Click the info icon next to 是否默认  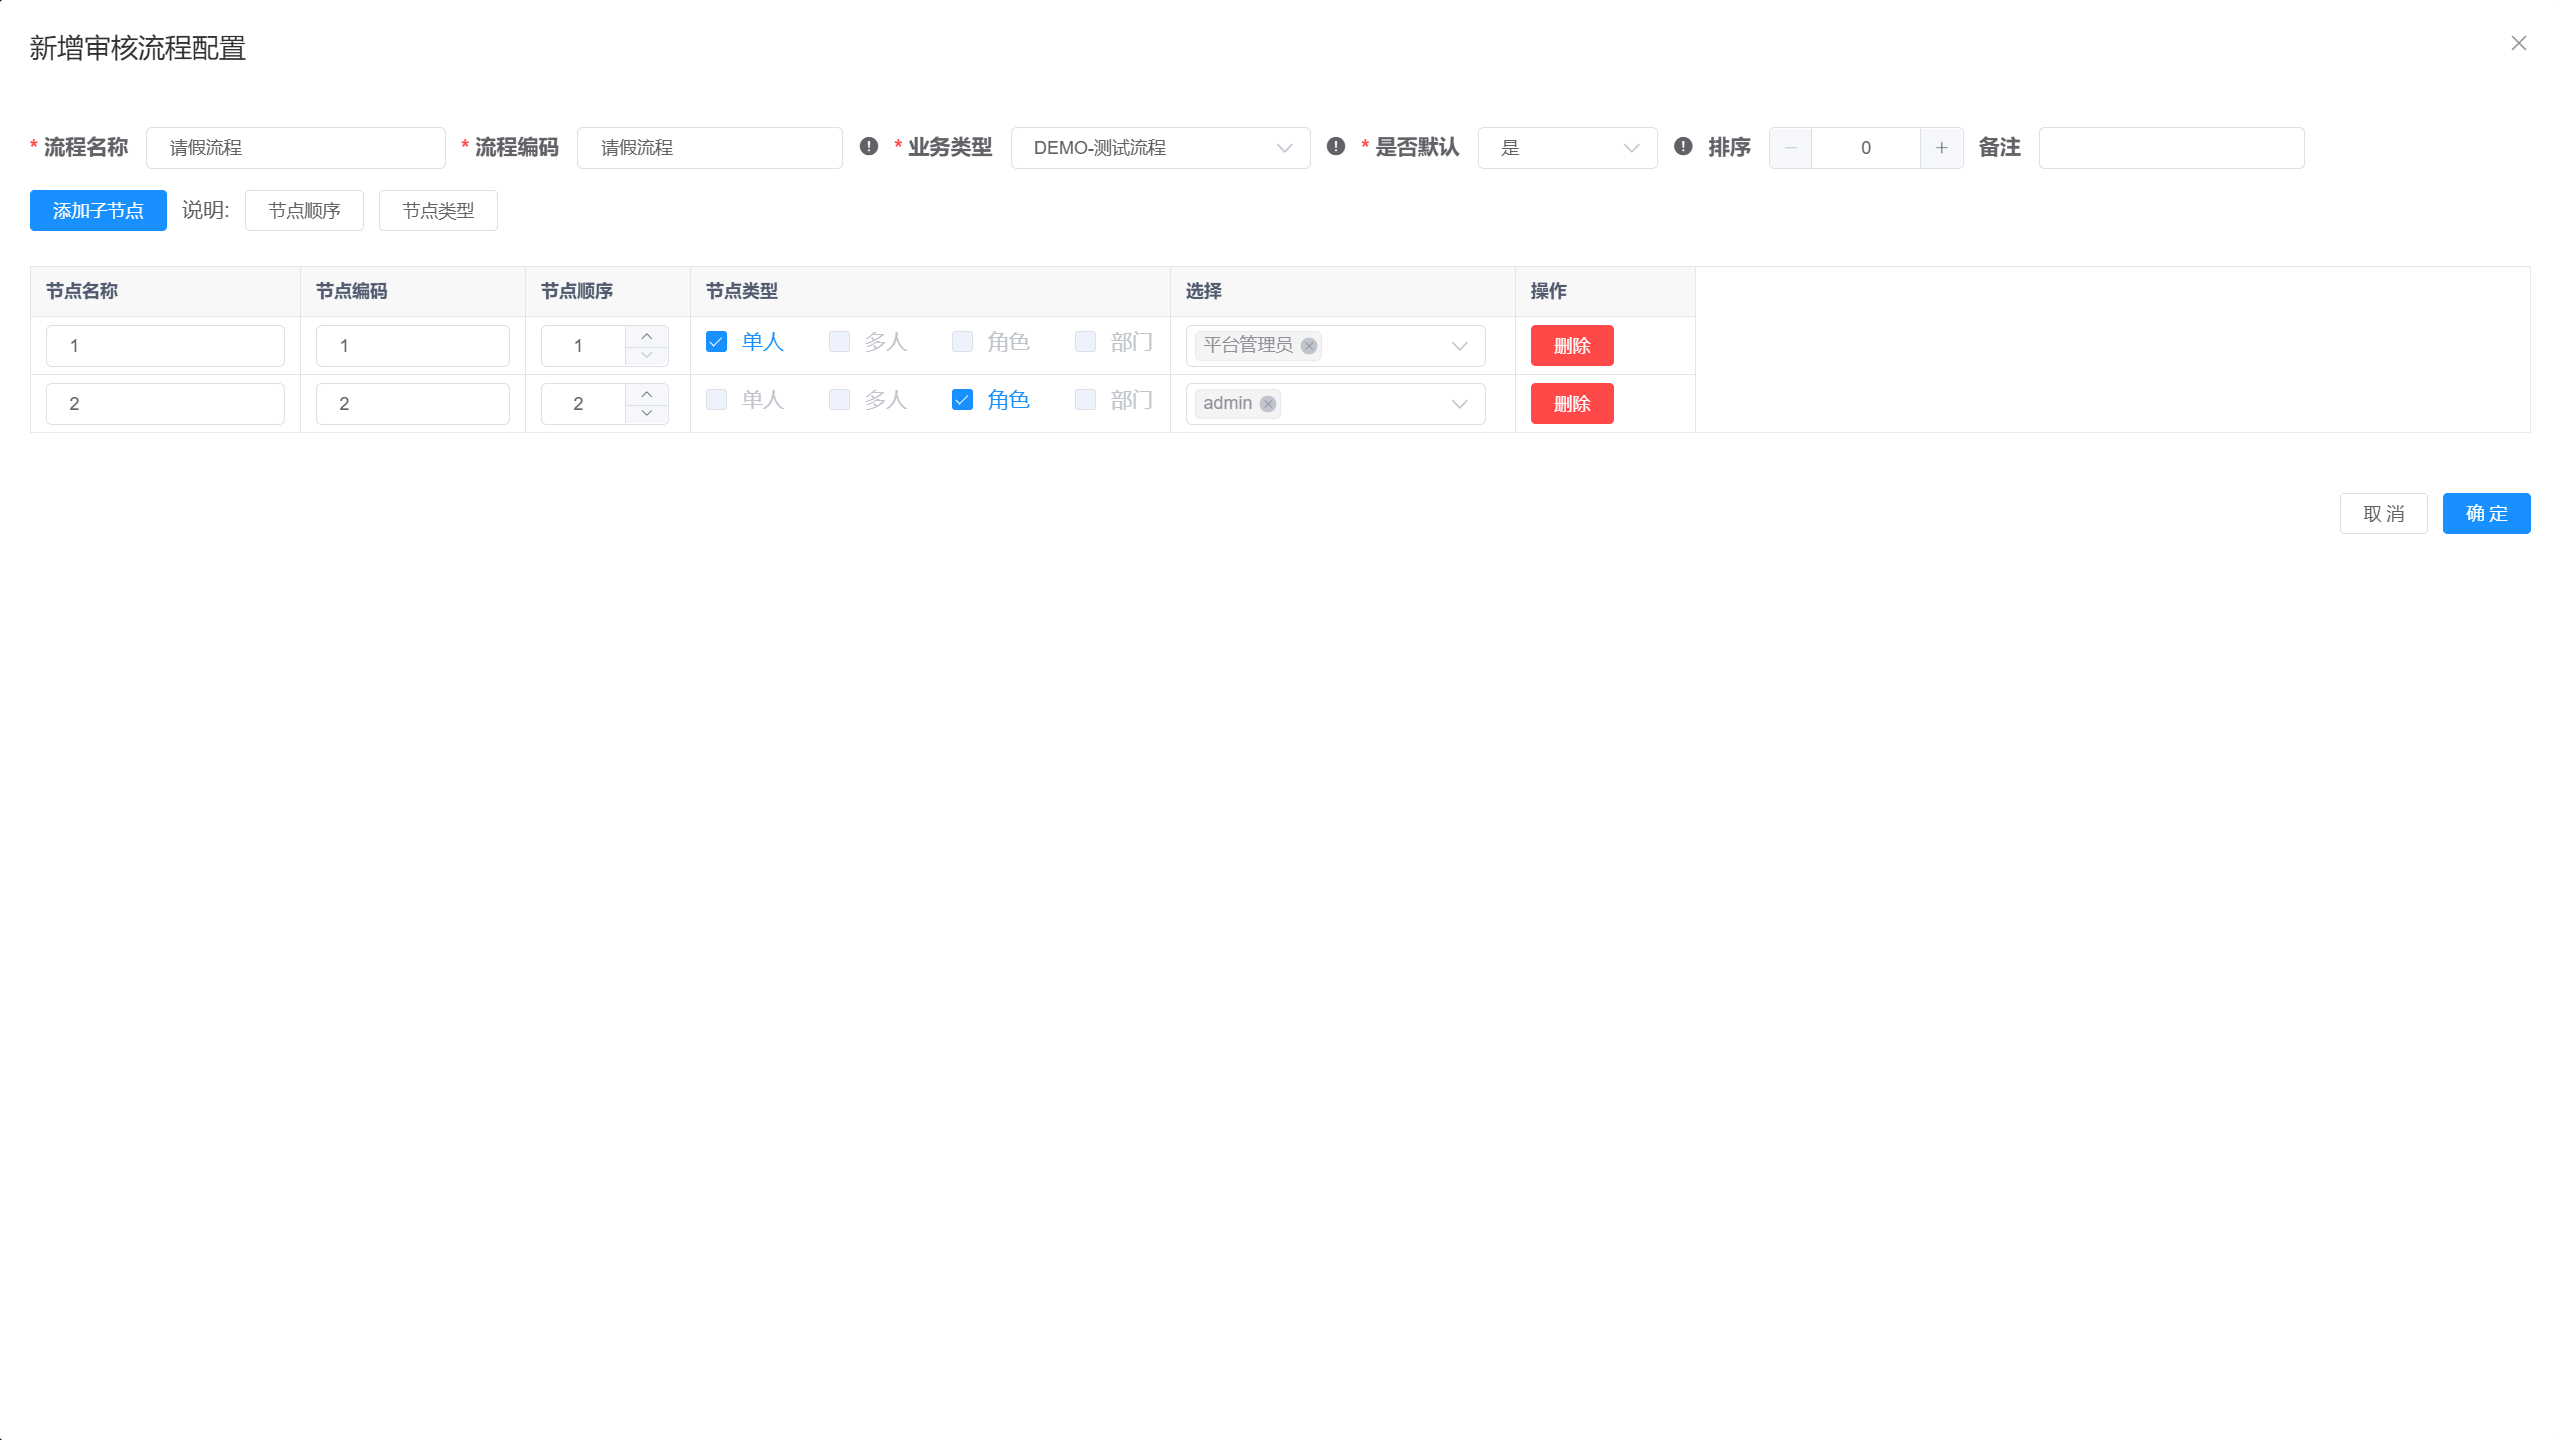pos(1335,147)
